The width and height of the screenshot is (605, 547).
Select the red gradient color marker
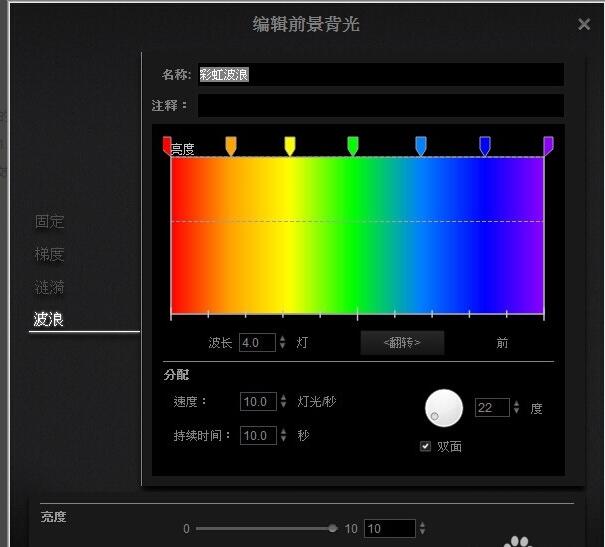(x=167, y=146)
